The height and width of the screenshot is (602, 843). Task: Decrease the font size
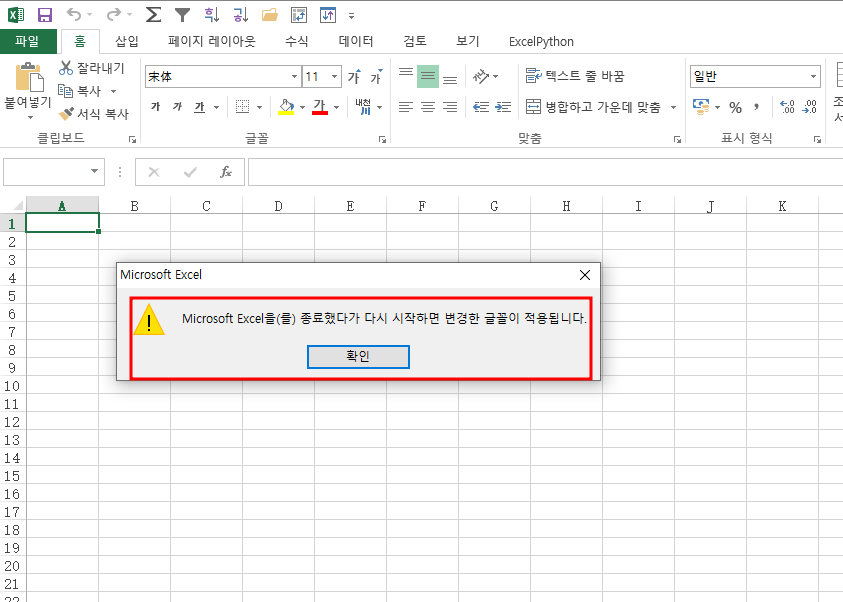click(x=376, y=77)
